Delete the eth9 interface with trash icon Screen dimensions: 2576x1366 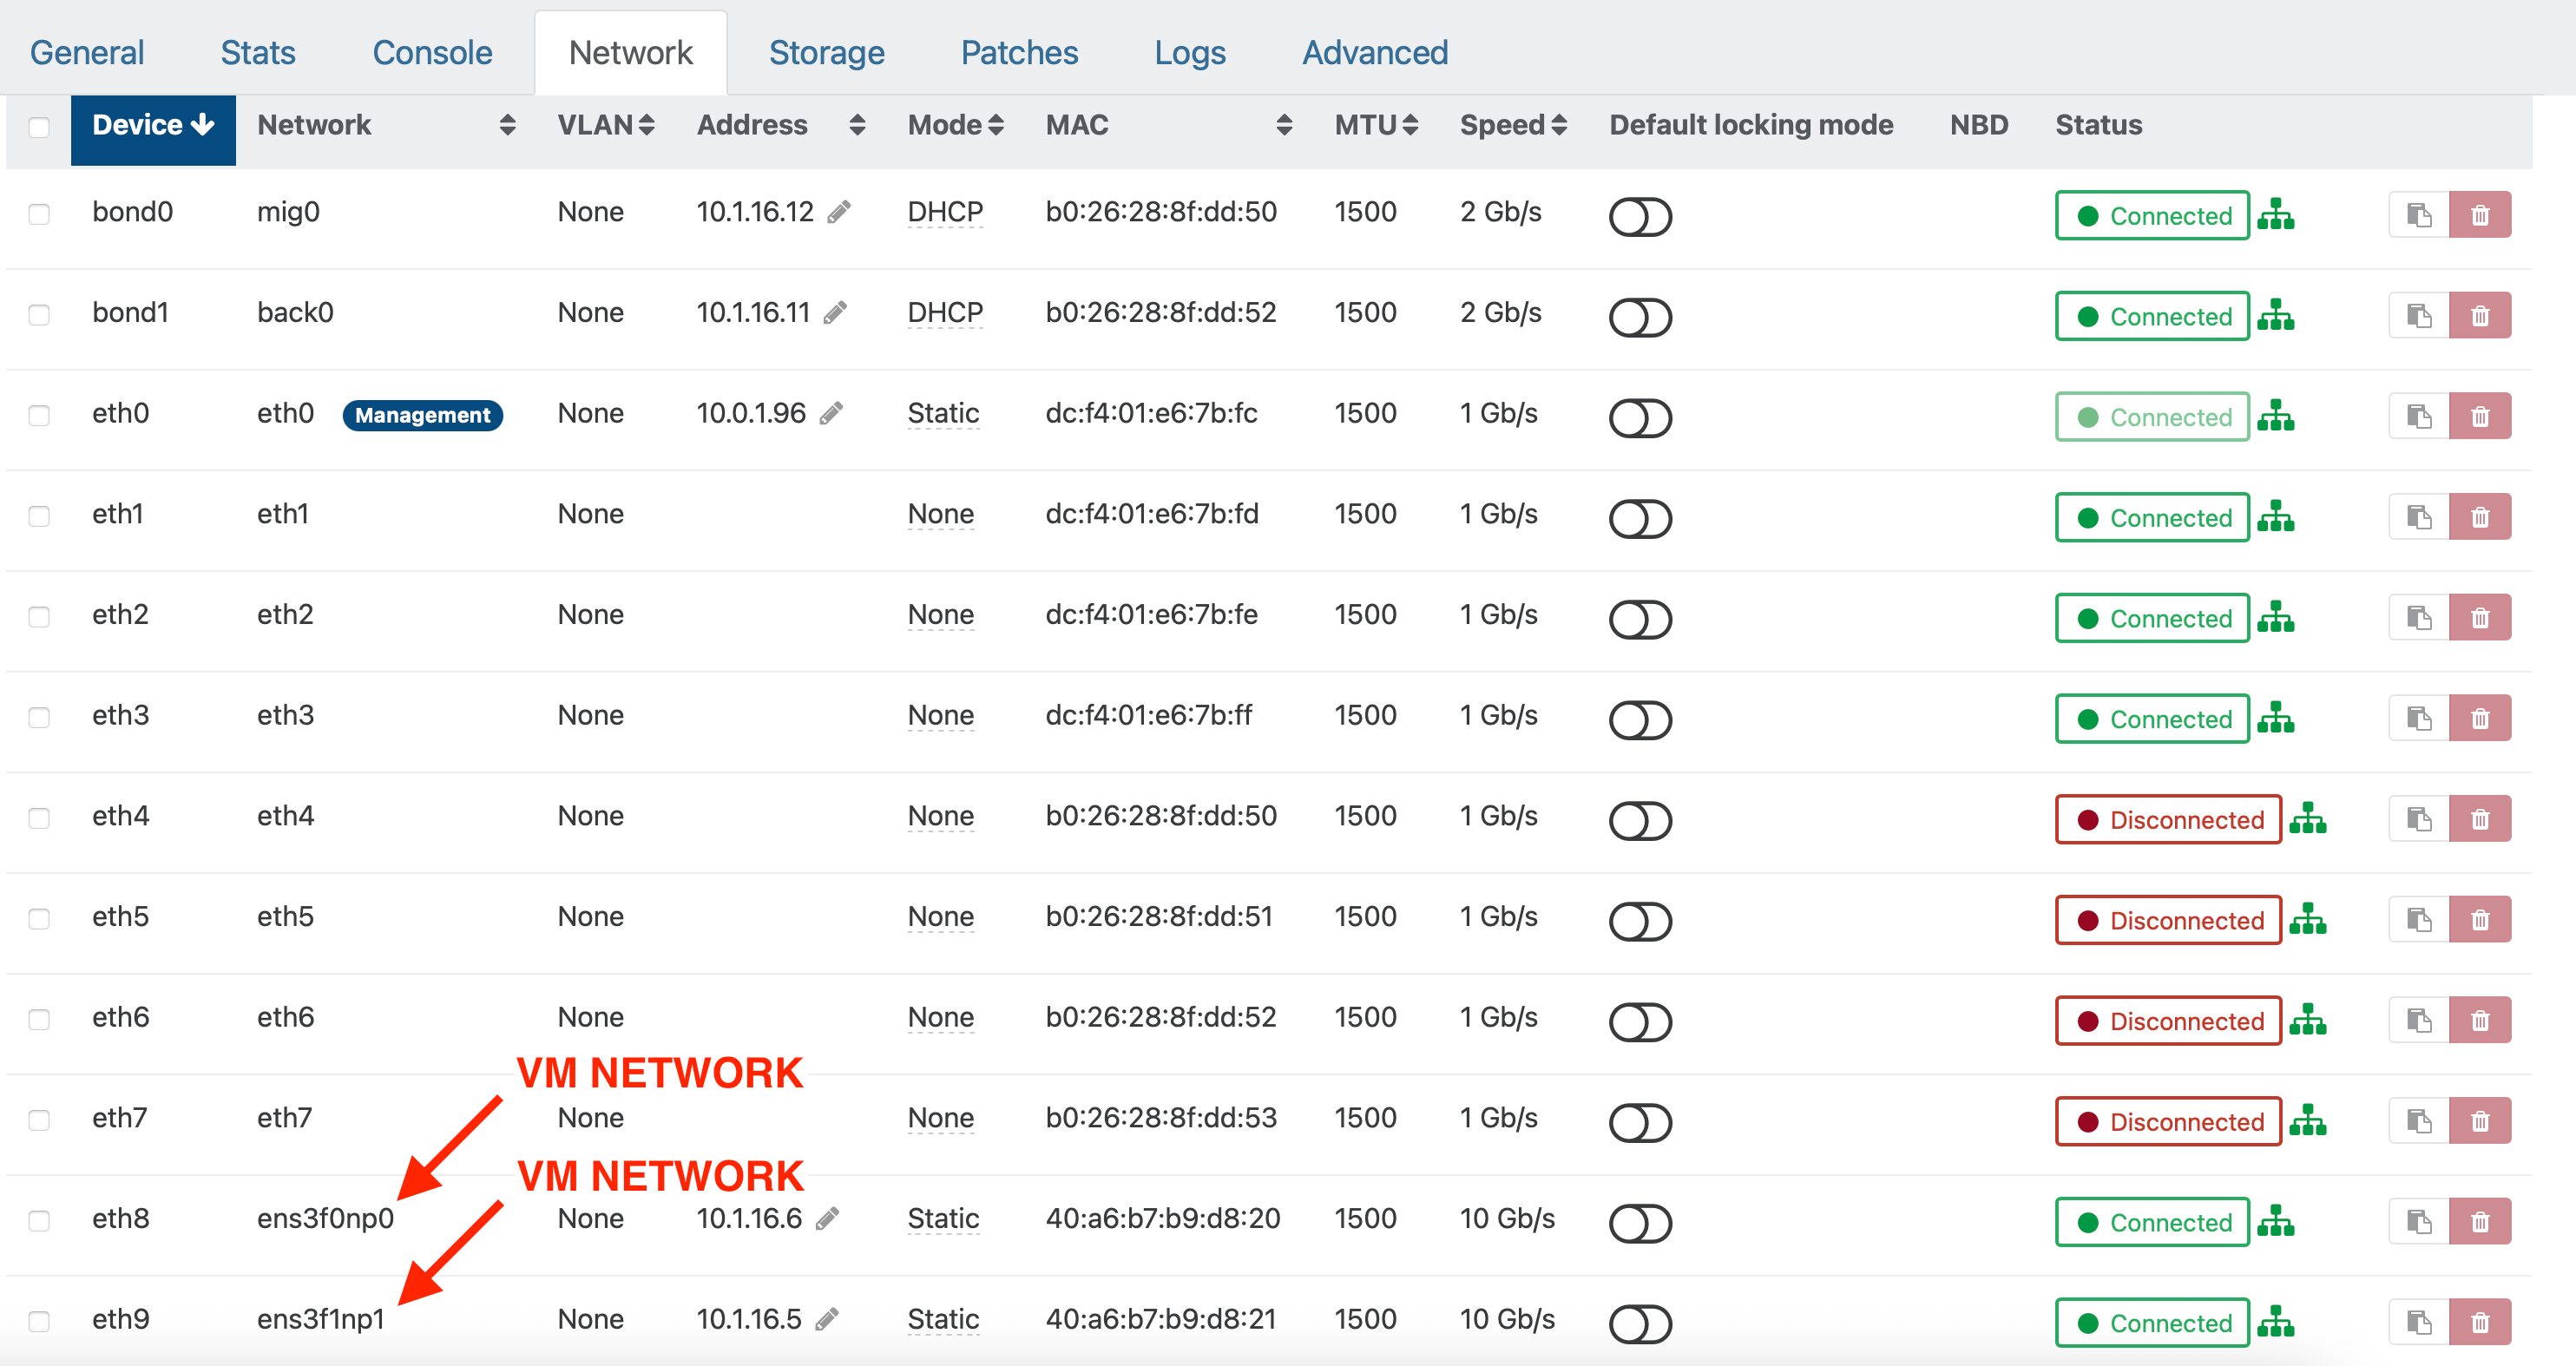(x=2480, y=1323)
